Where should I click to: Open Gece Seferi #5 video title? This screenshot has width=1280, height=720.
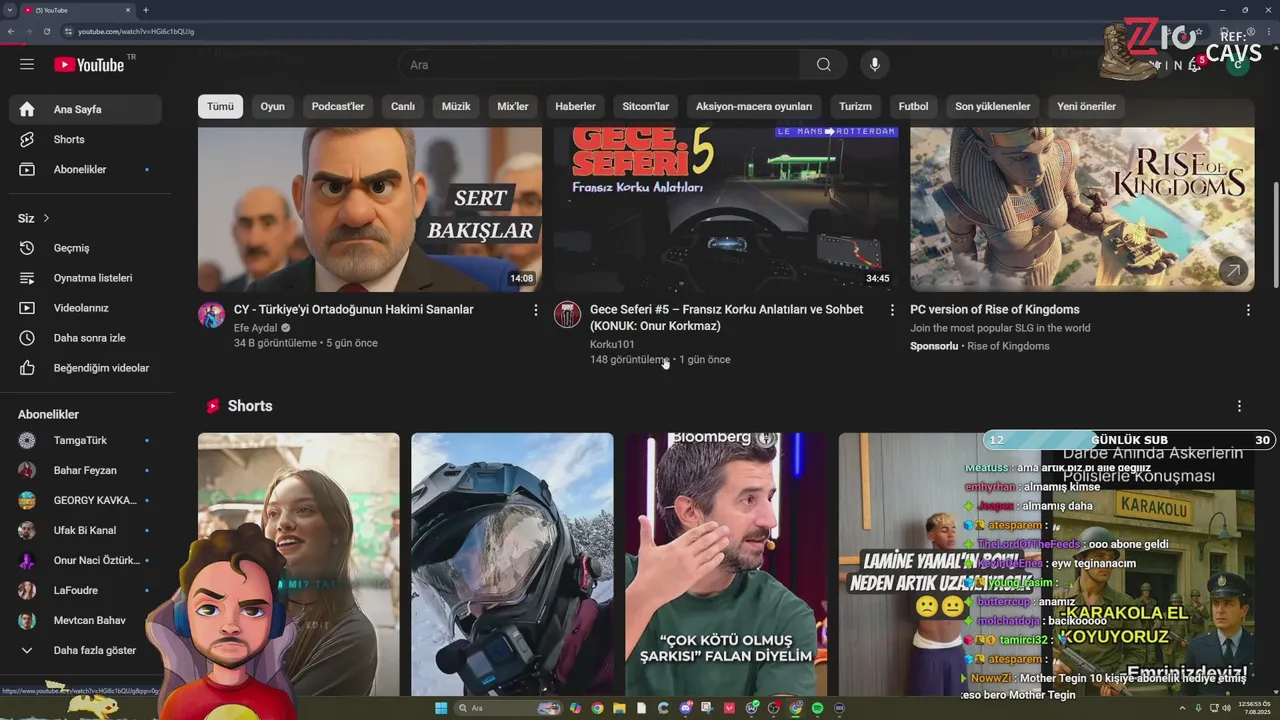[726, 318]
